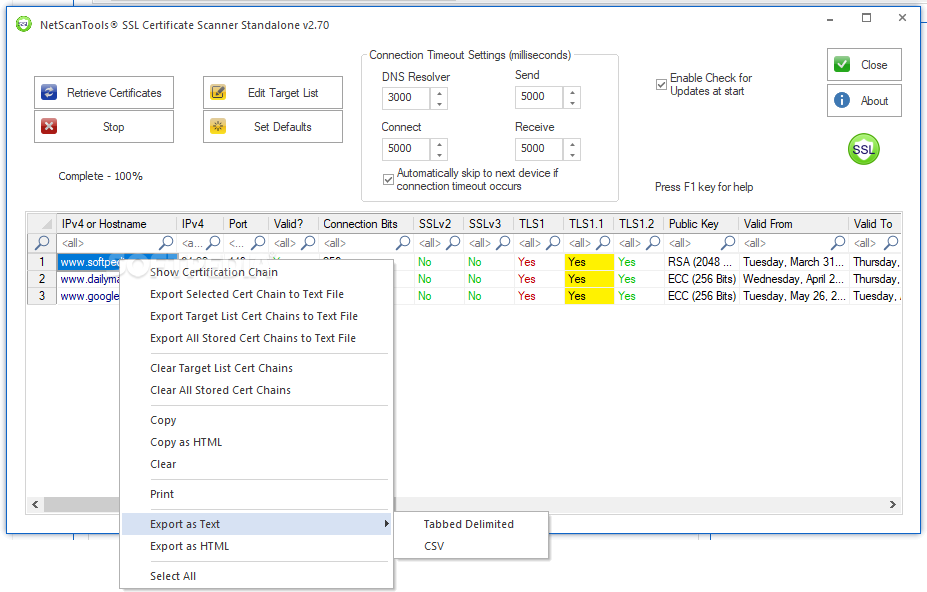Click the DNS Resolver 3000 field
The width and height of the screenshot is (927, 592).
(x=407, y=98)
